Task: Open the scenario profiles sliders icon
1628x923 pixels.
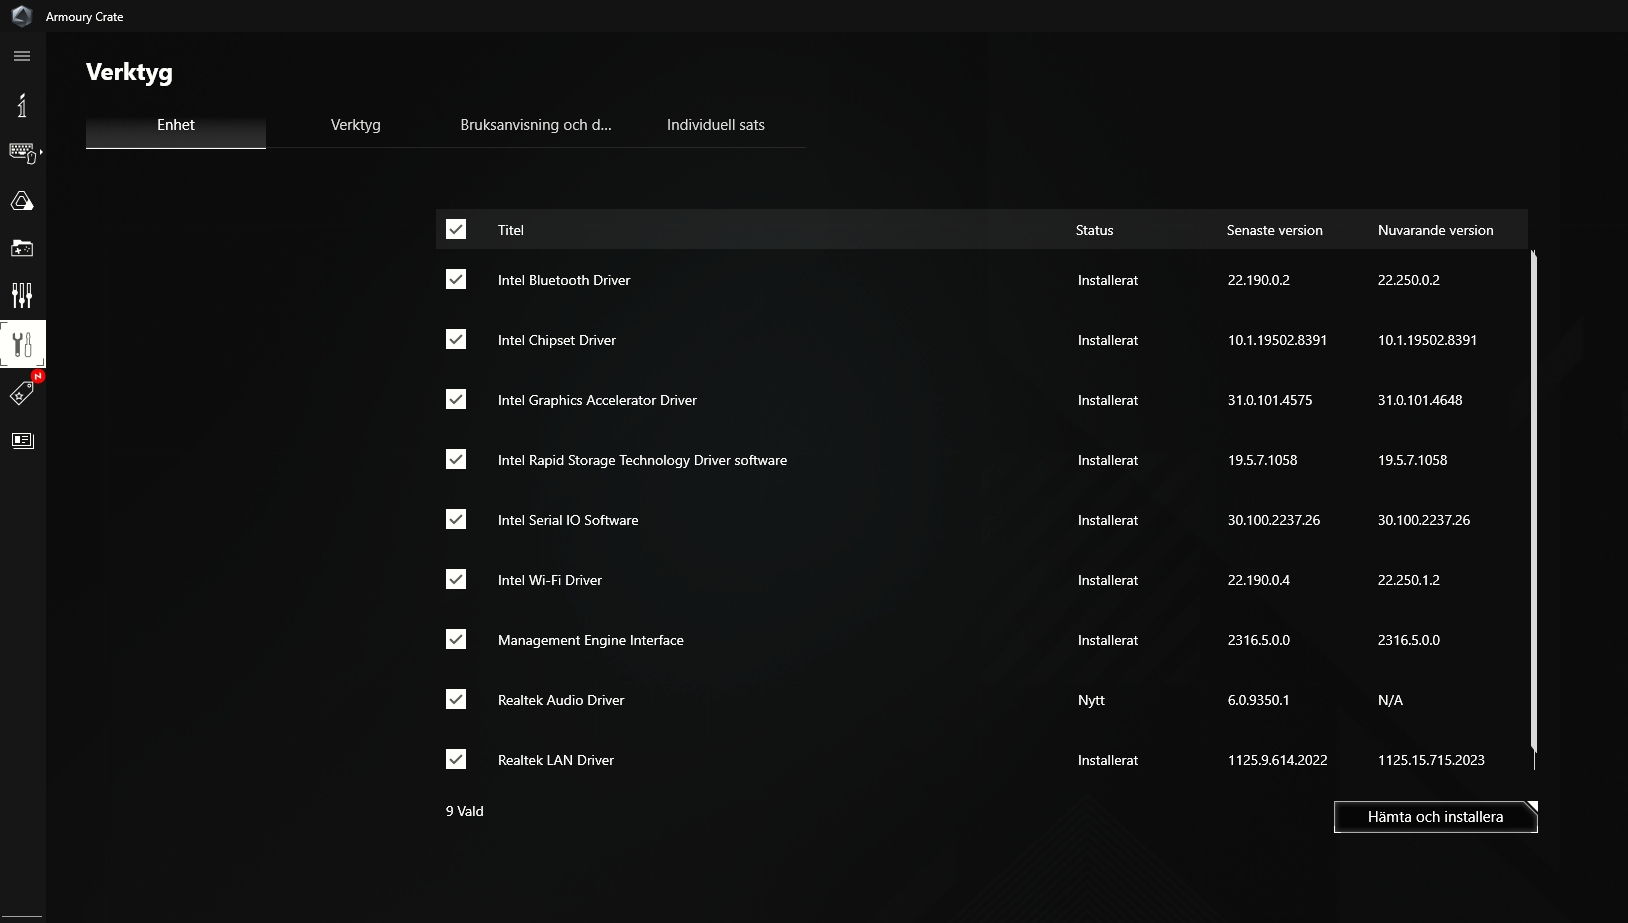Action: pyautogui.click(x=22, y=295)
